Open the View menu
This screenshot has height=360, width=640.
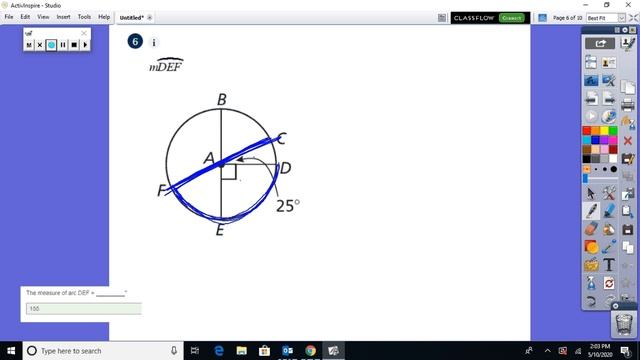43,17
